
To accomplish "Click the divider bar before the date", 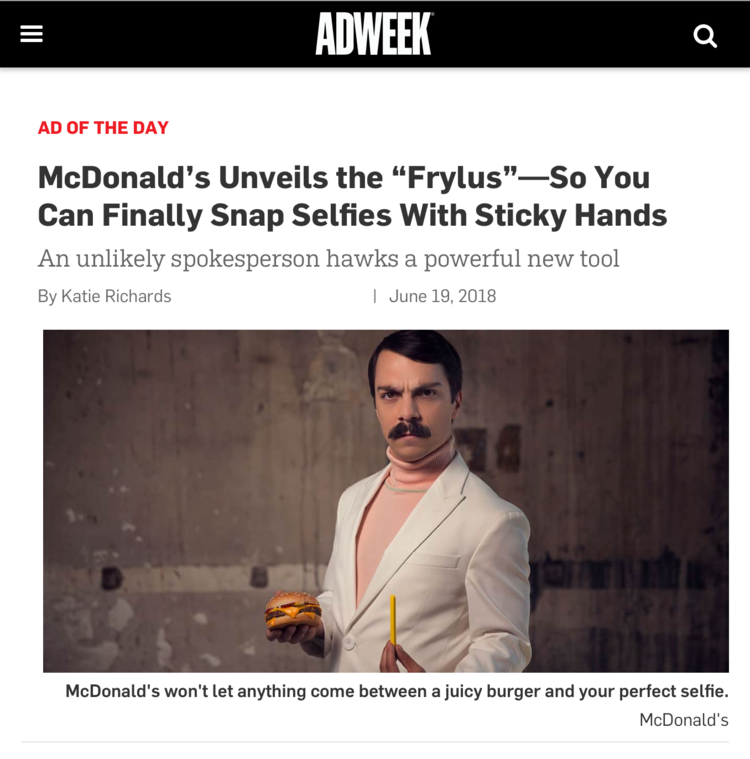I will tap(375, 296).
